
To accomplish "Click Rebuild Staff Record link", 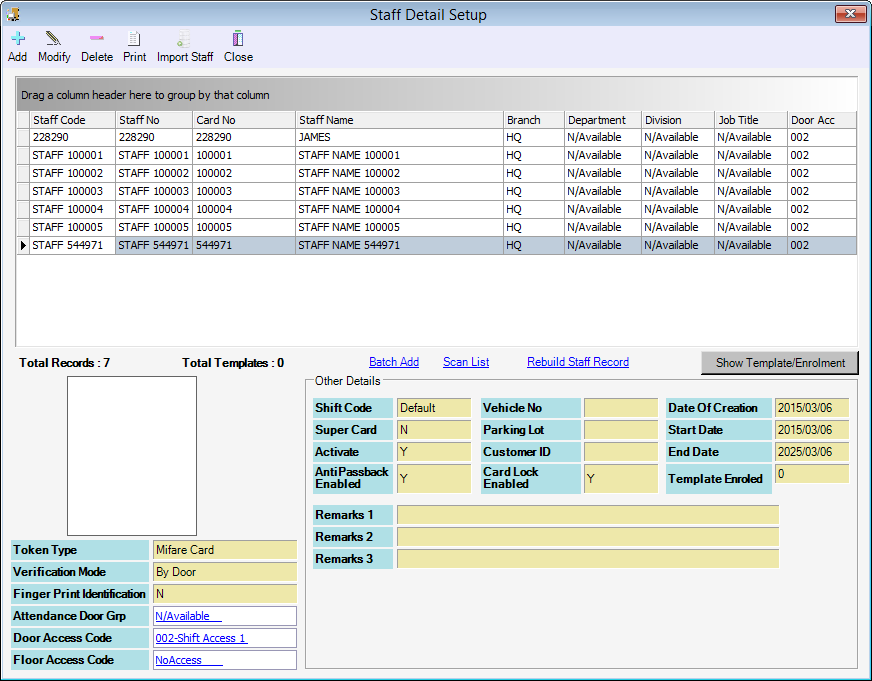I will click(x=577, y=362).
